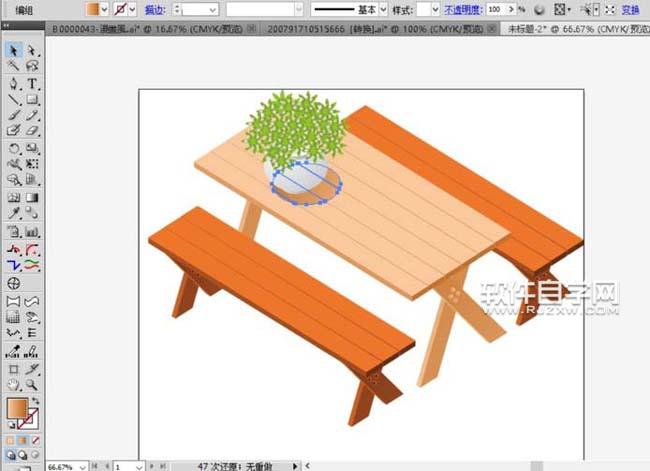Select the wavy flag distort tool
Screen dimensions: 650x471
coord(32,301)
